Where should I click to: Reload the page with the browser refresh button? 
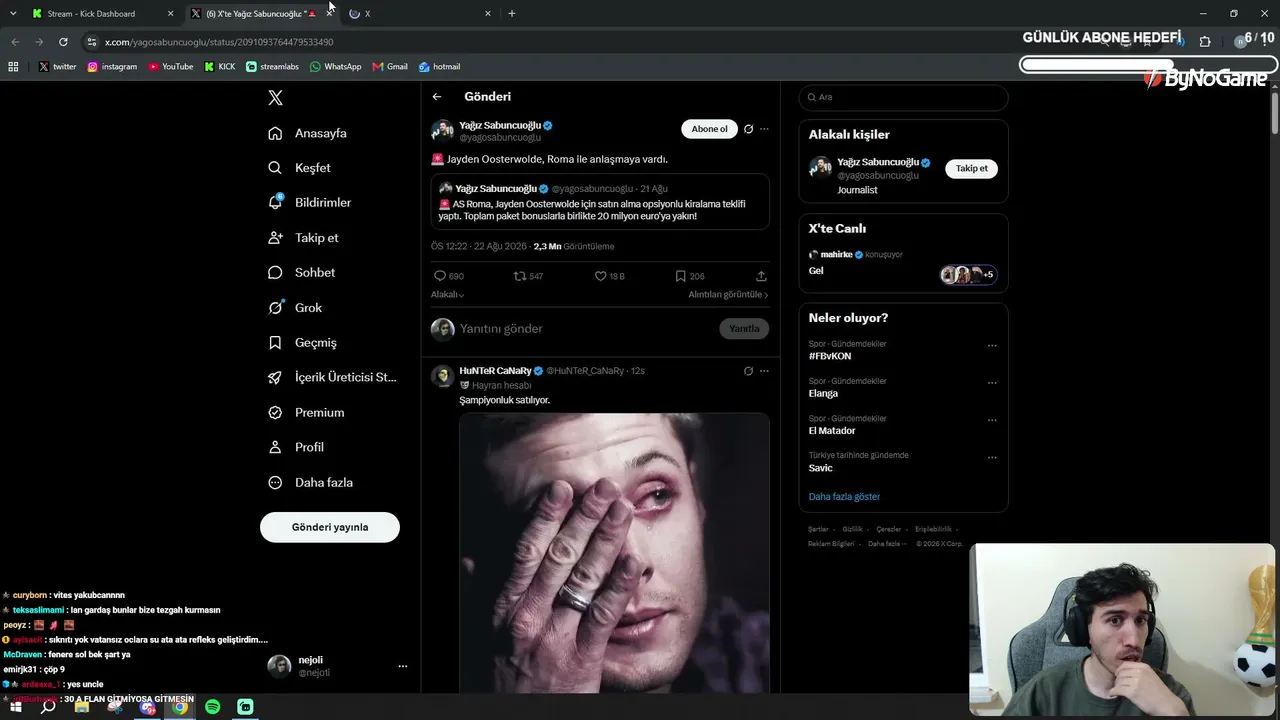tap(63, 42)
